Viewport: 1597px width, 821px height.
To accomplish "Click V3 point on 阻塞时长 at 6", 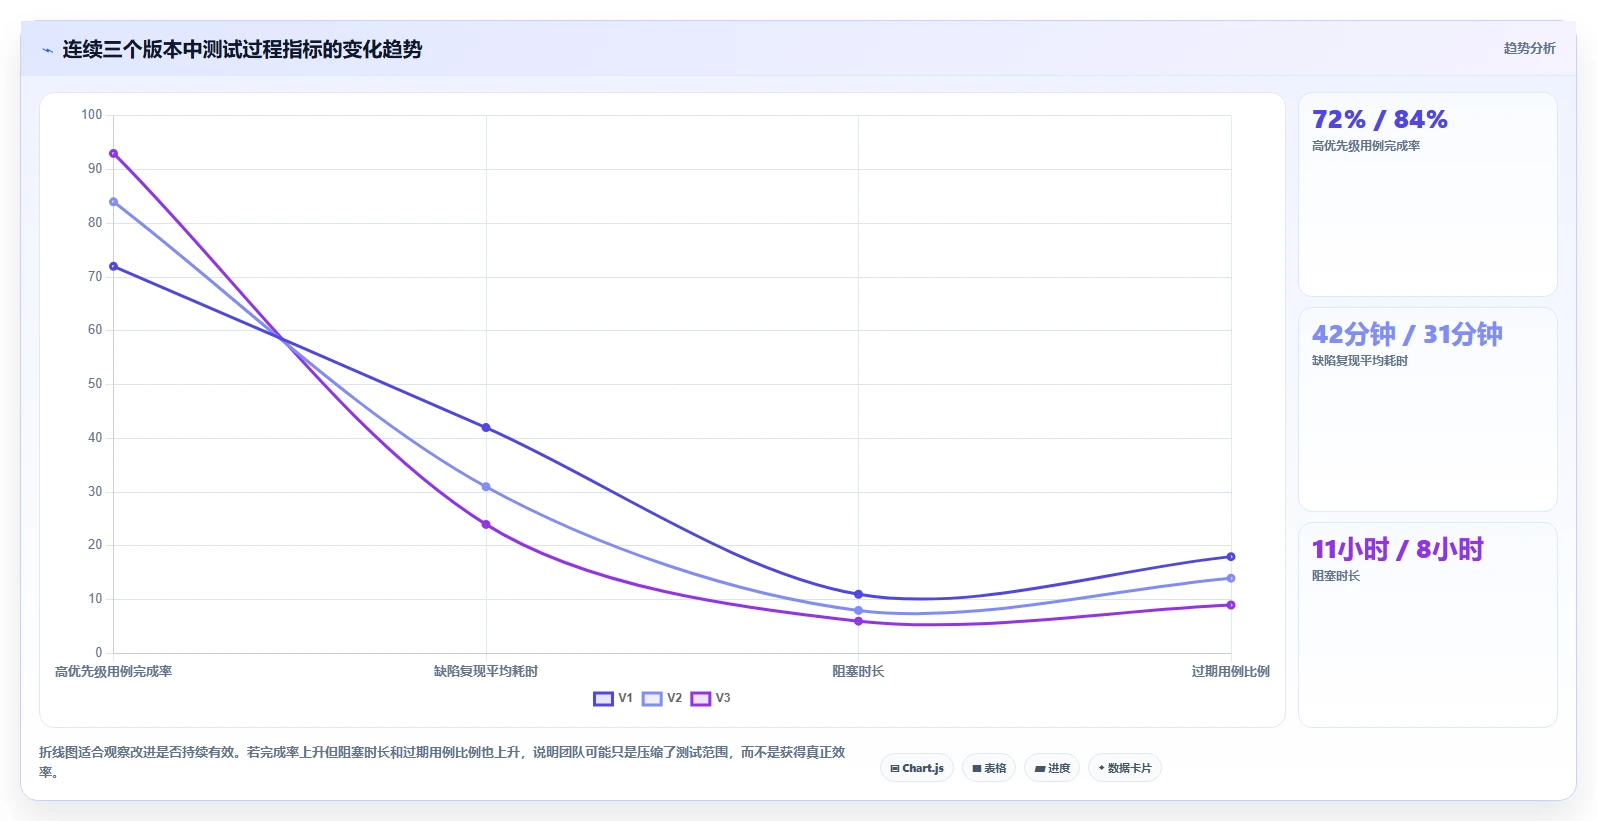I will [x=858, y=622].
